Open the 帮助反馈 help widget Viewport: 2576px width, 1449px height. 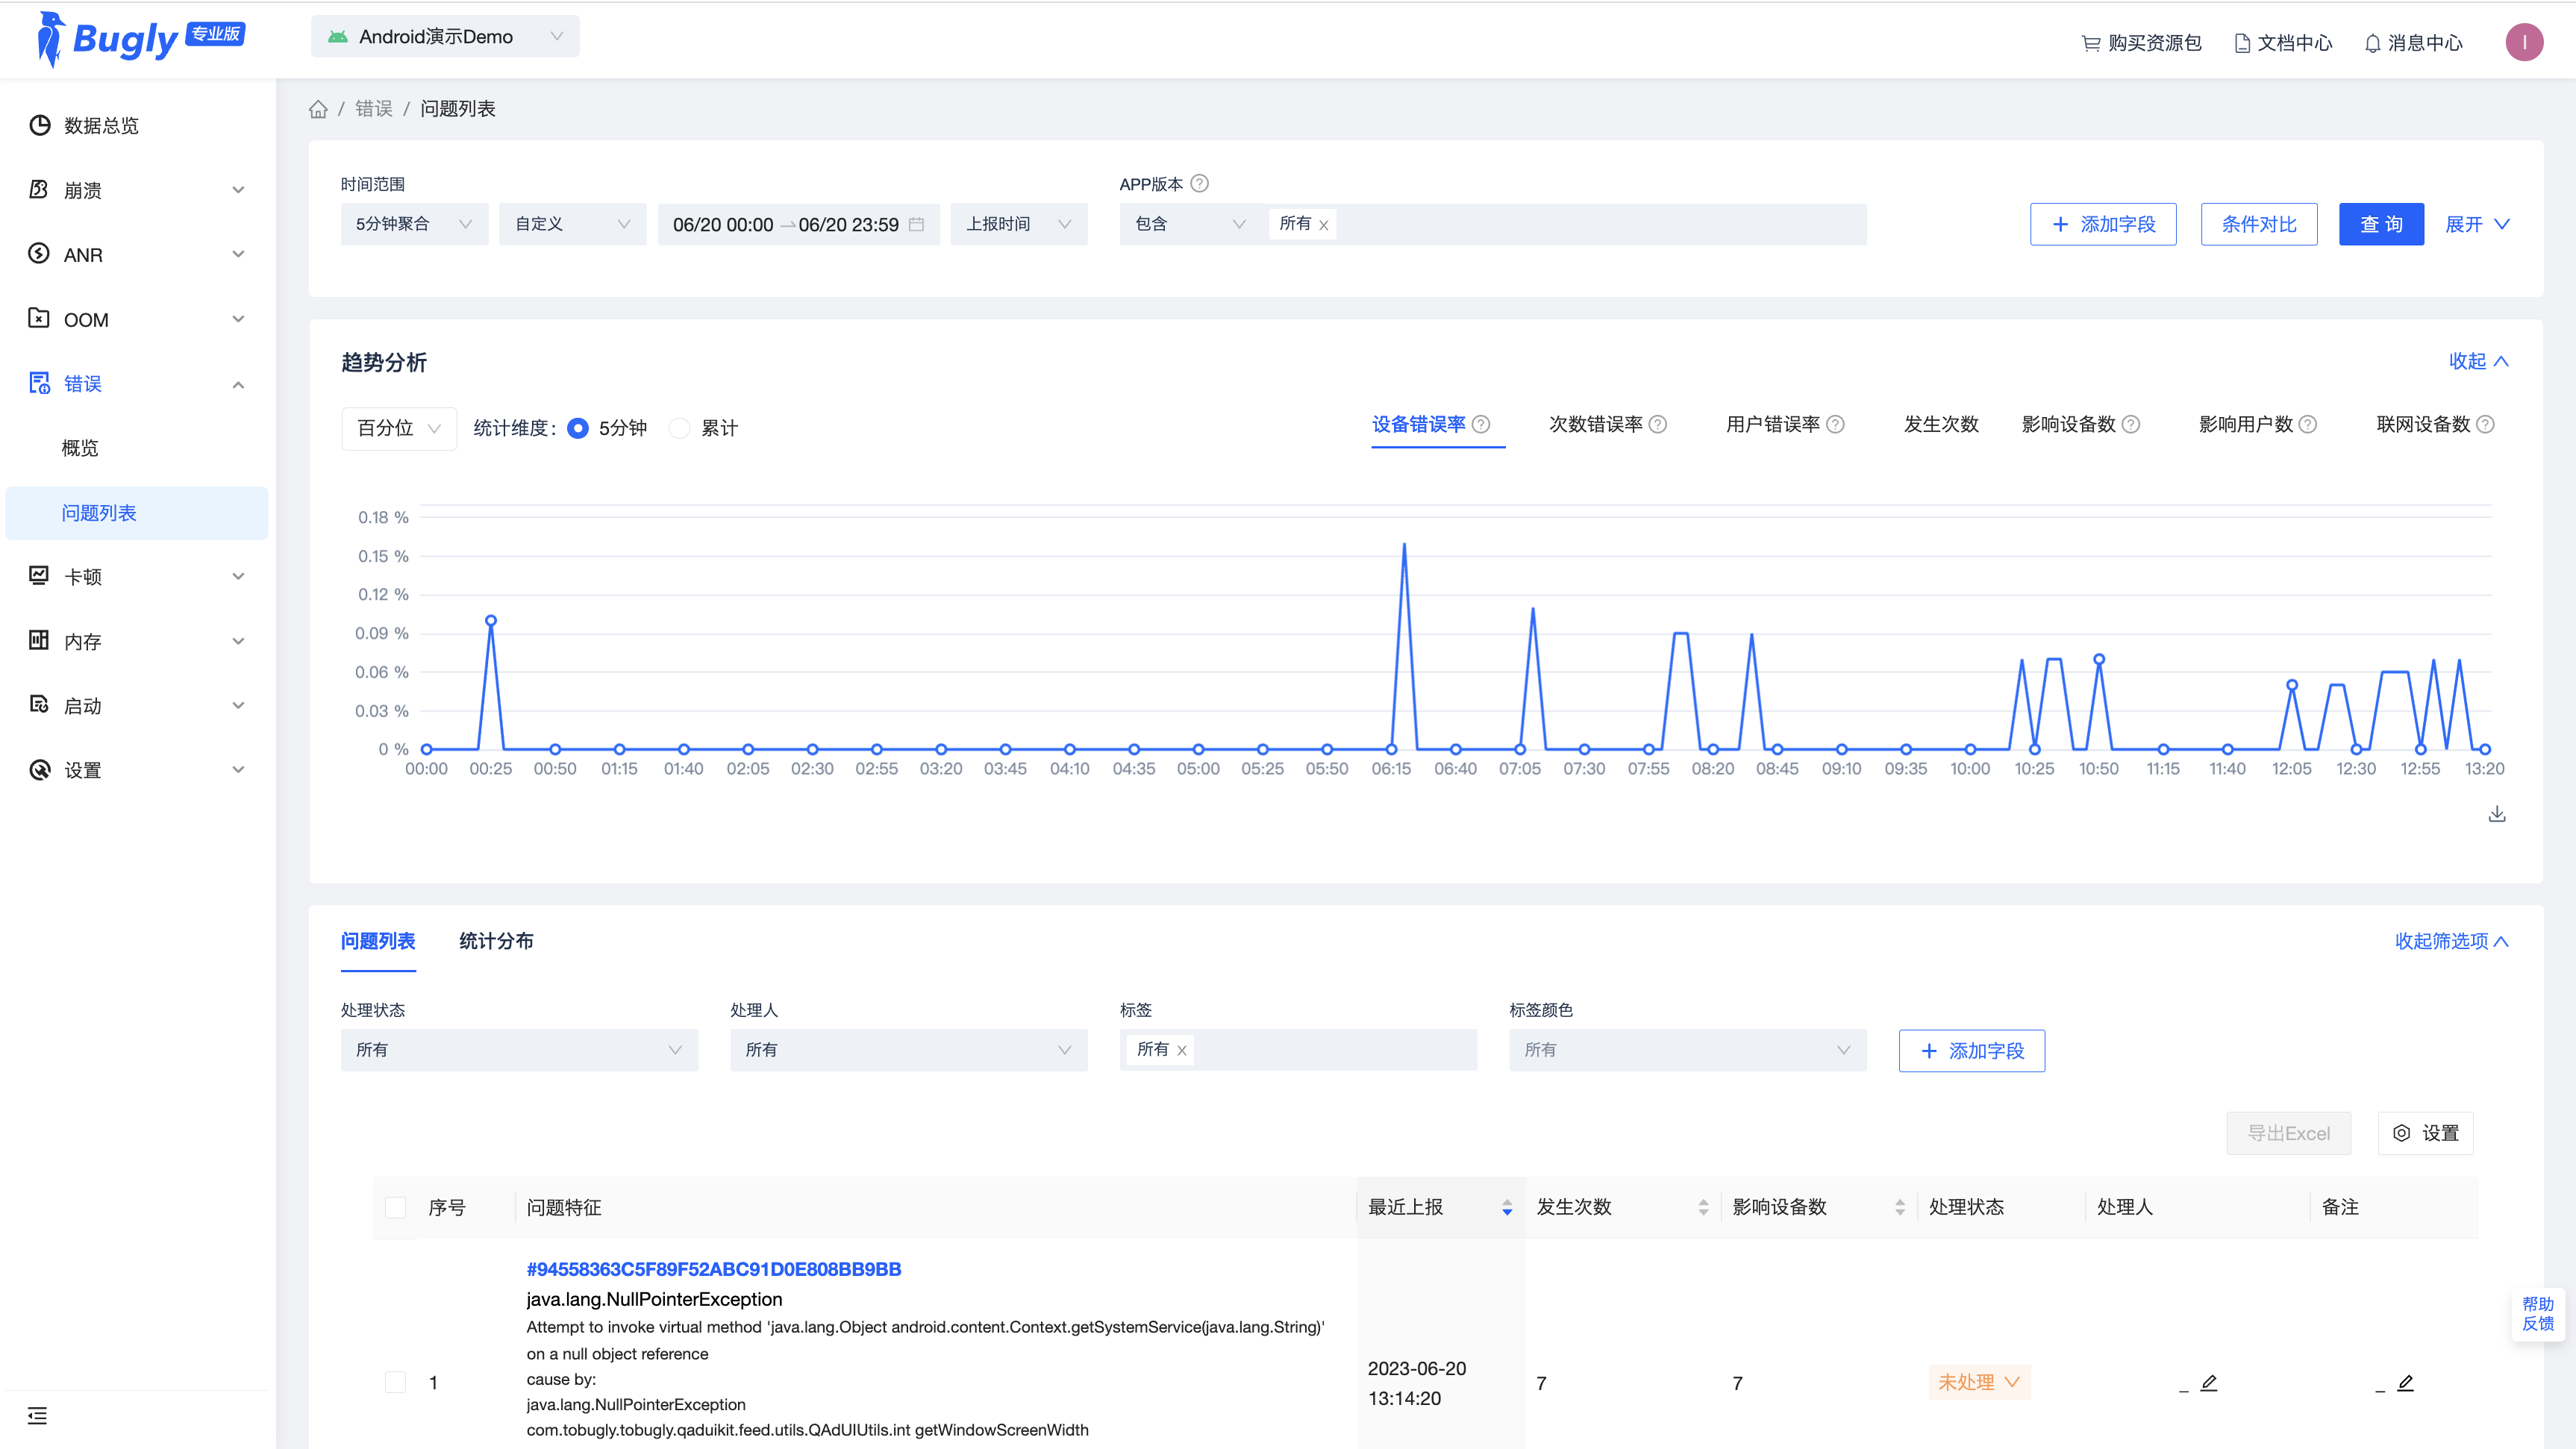tap(2537, 1314)
